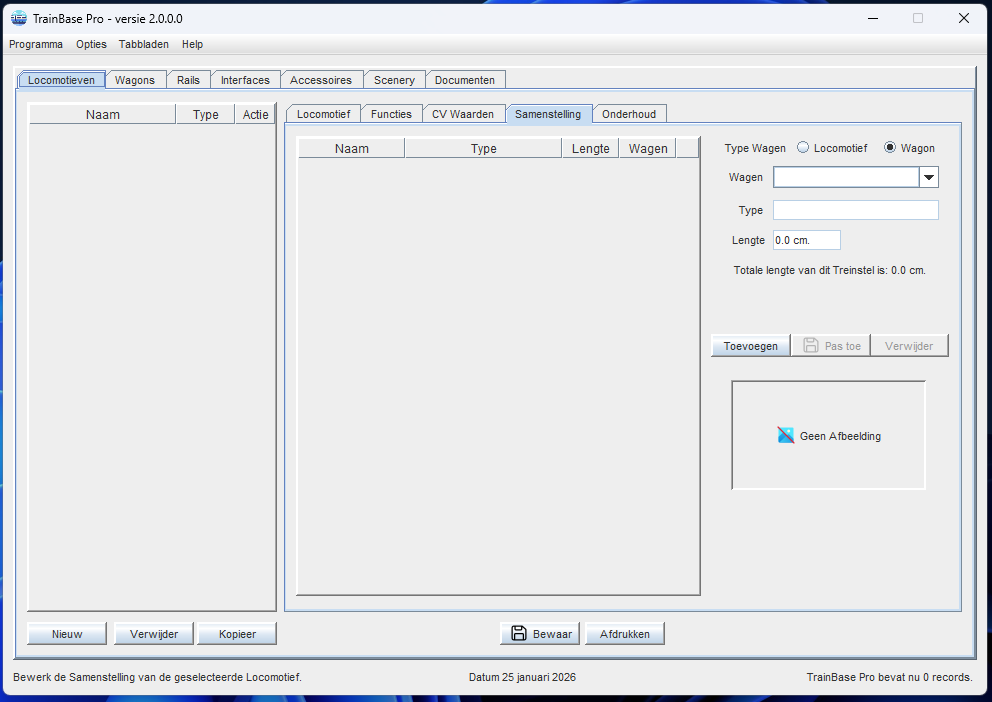Switch to the CV Waarden tab

click(463, 114)
